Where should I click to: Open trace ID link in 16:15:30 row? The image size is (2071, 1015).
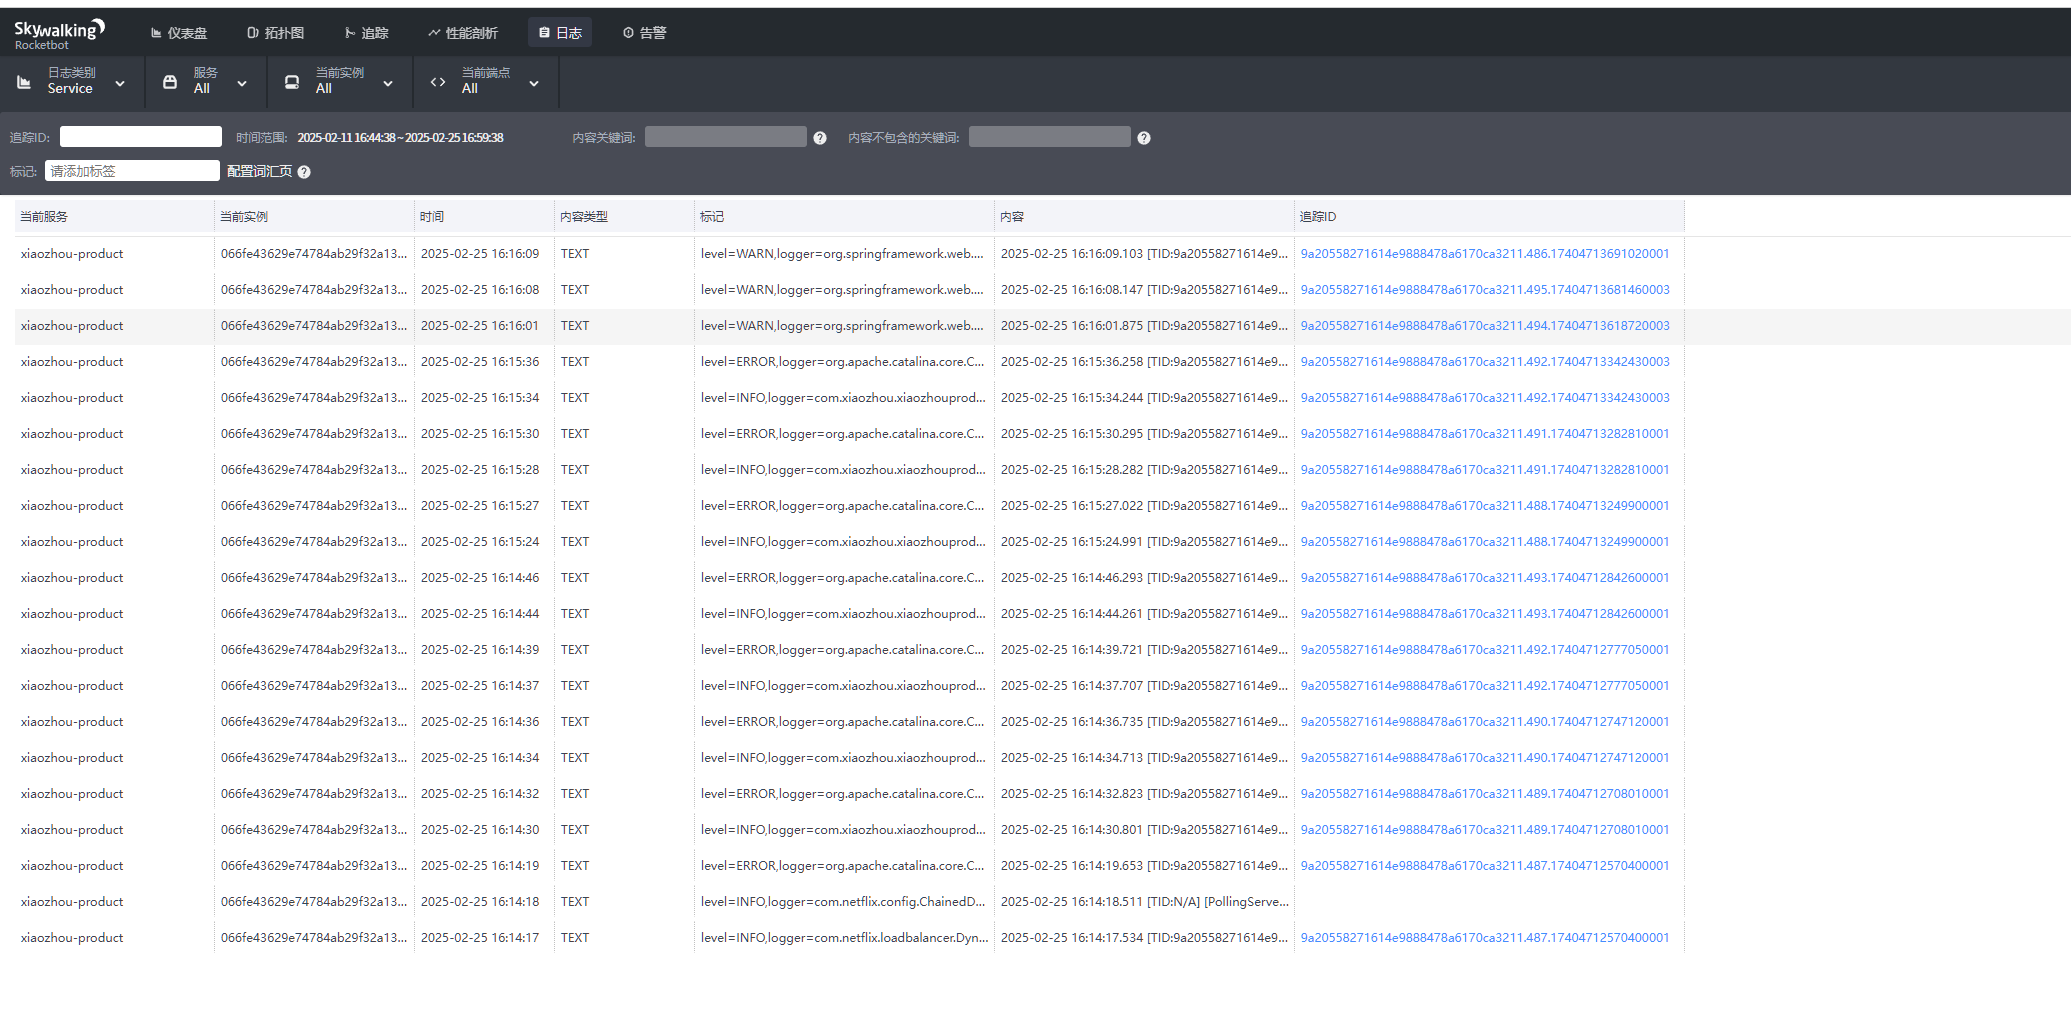(1485, 434)
